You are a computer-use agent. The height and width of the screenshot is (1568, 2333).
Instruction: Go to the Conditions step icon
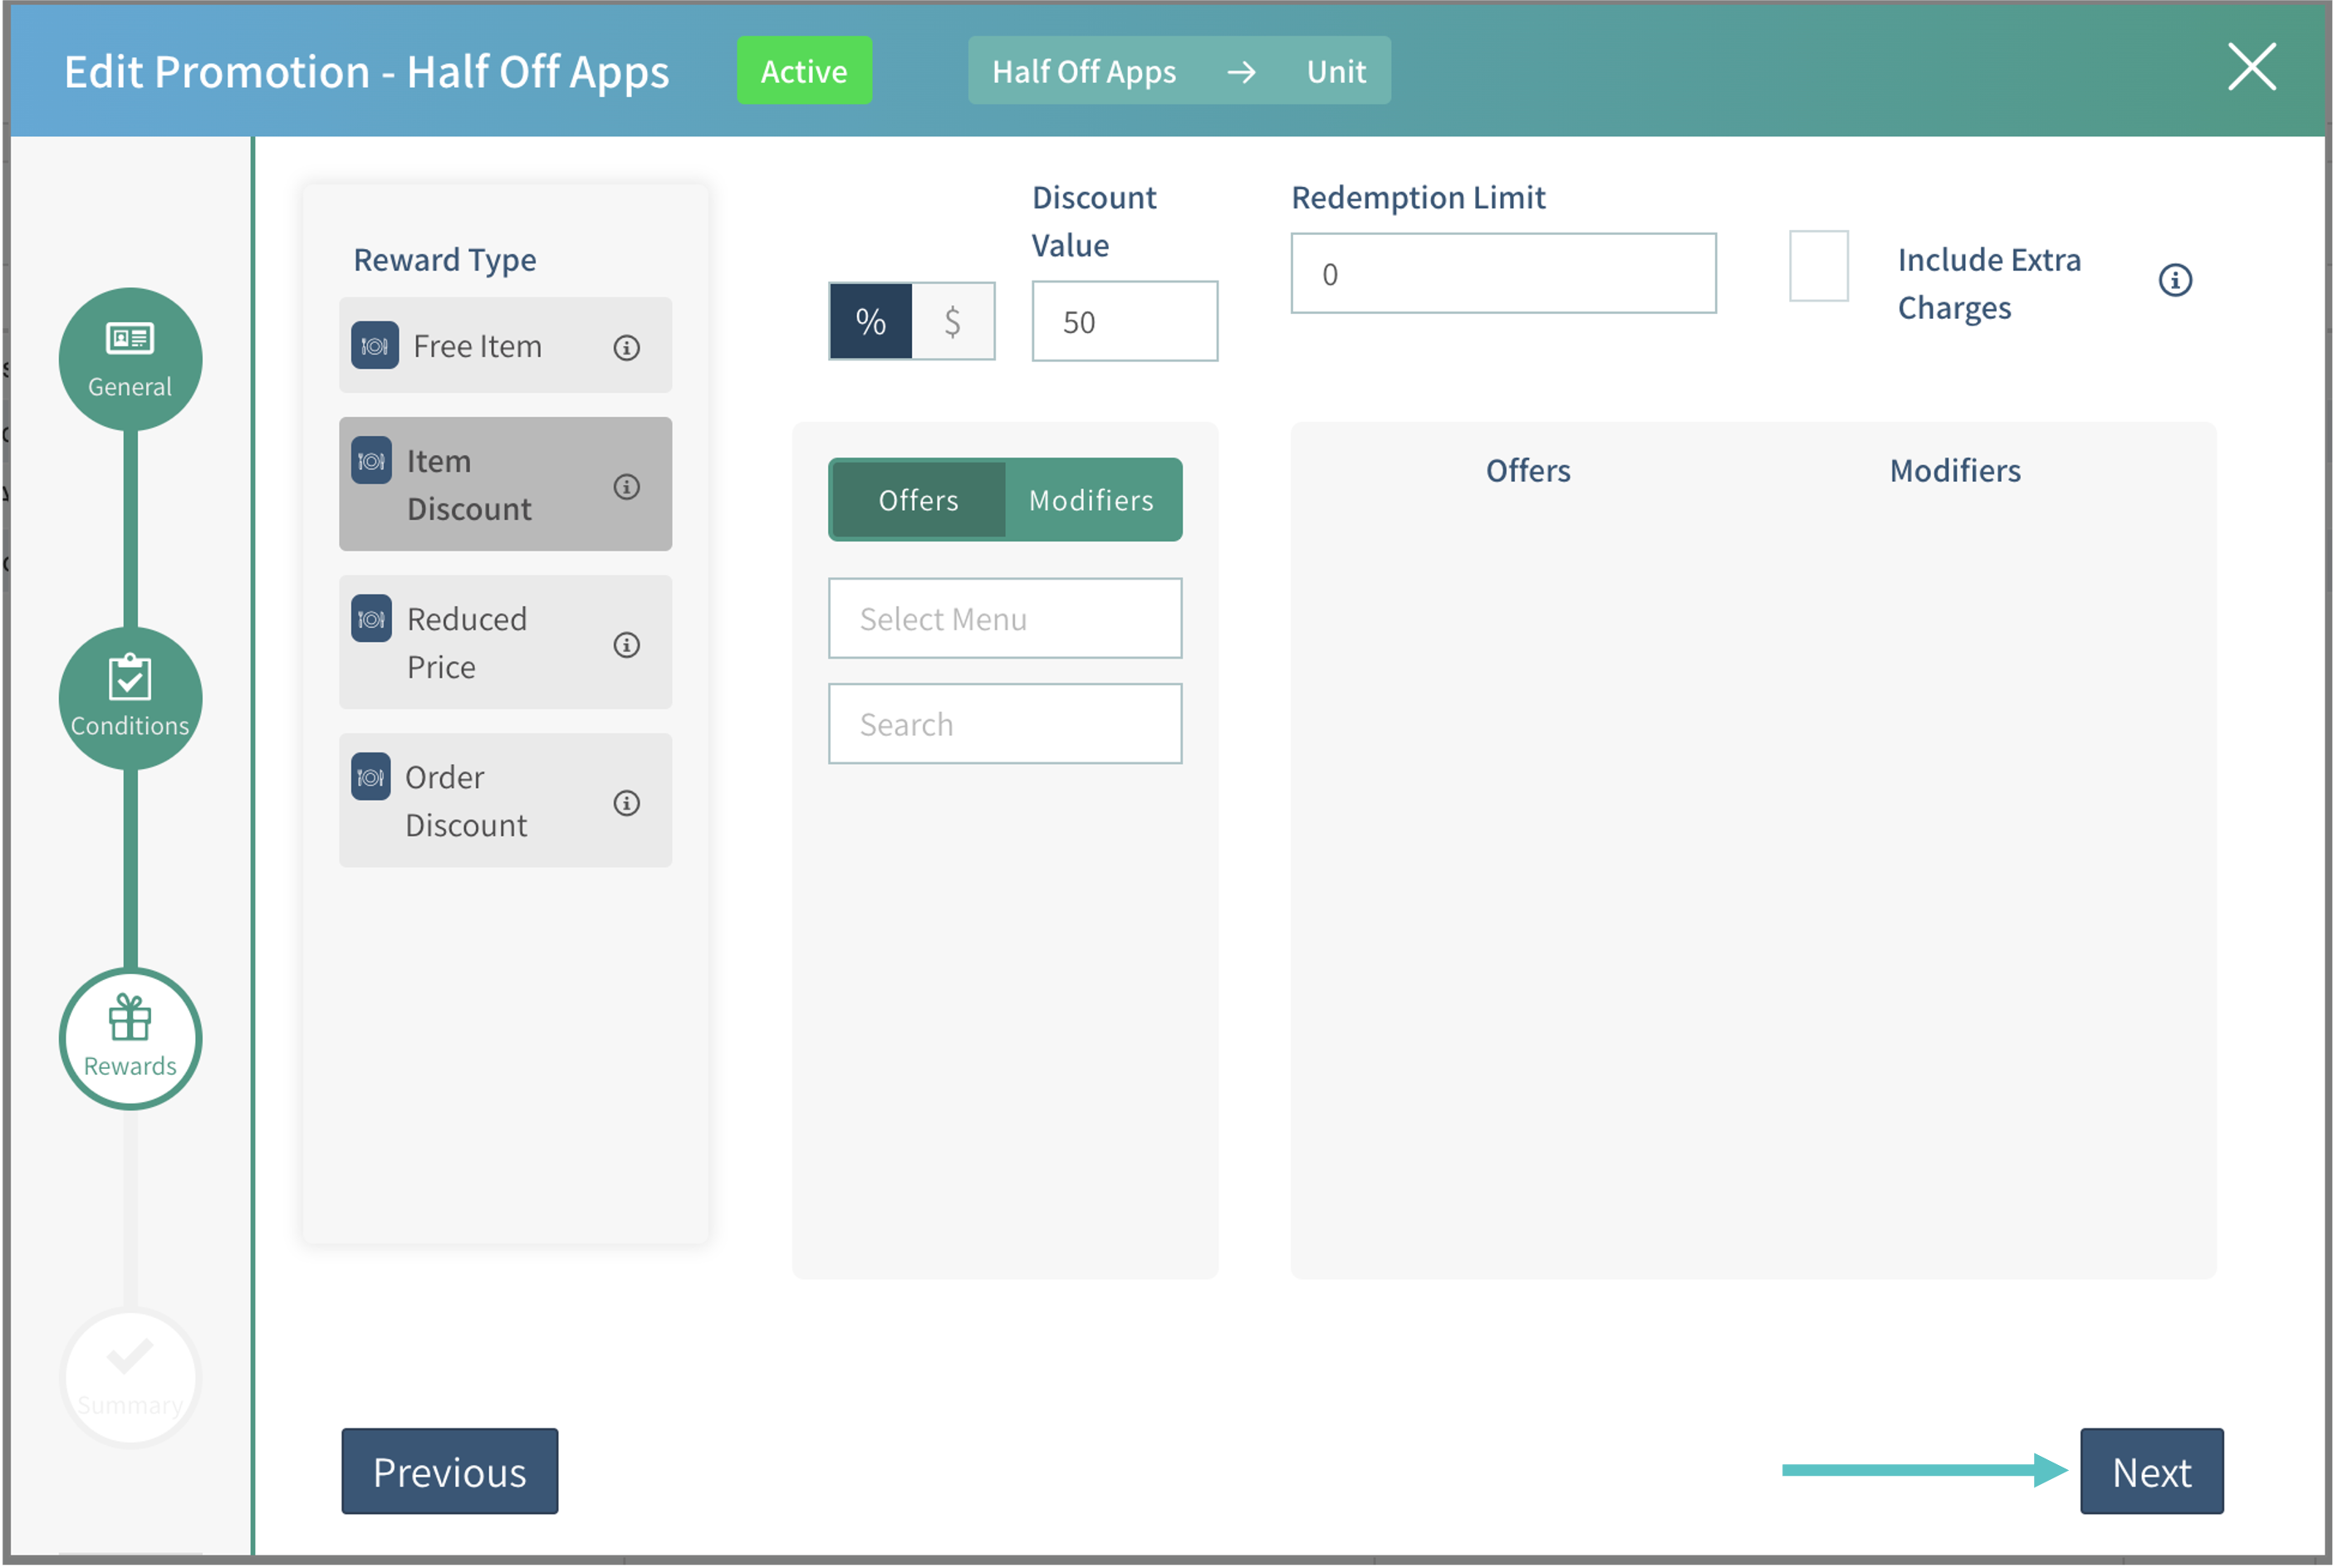click(130, 698)
